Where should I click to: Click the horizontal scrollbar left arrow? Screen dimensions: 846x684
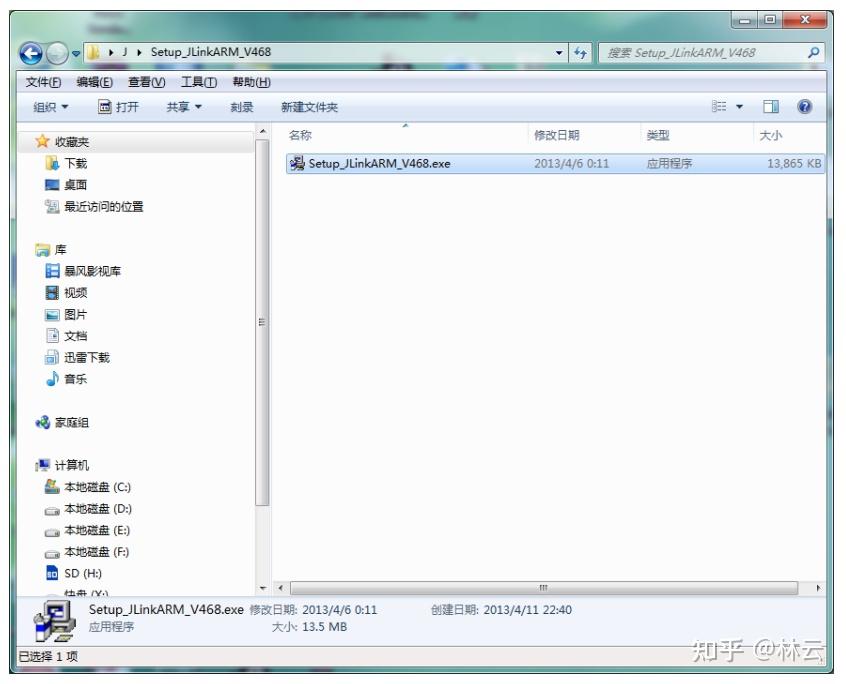[280, 588]
